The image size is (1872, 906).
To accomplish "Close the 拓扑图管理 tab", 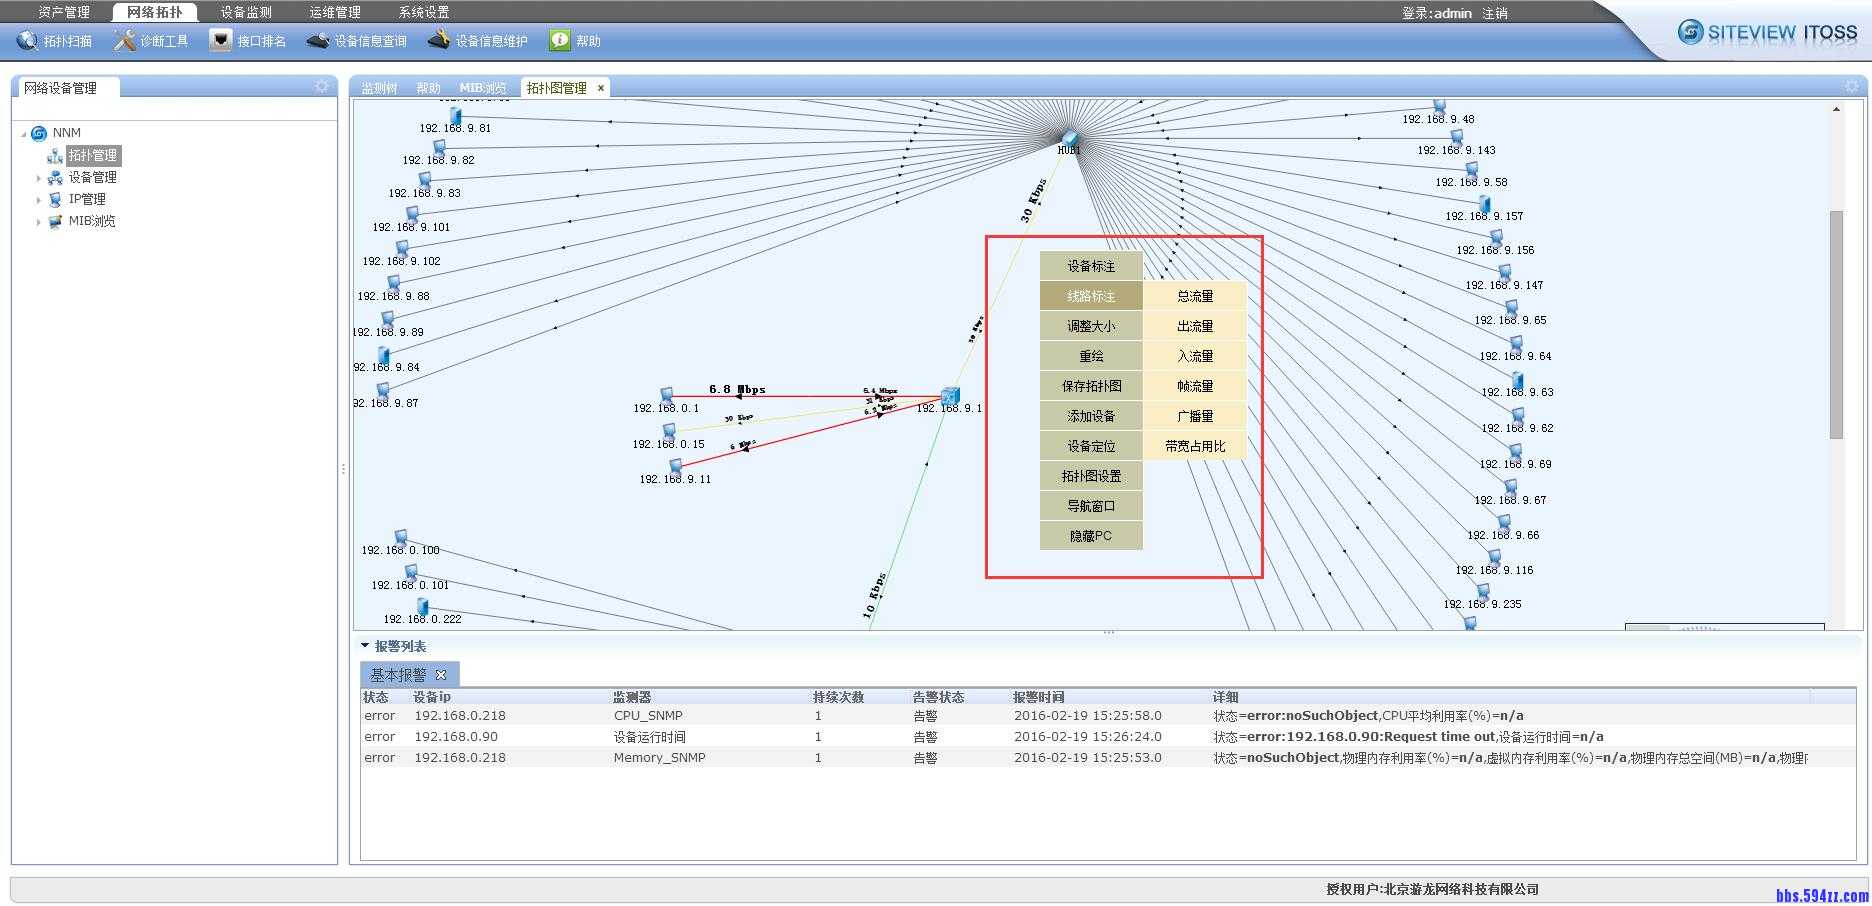I will [x=601, y=88].
